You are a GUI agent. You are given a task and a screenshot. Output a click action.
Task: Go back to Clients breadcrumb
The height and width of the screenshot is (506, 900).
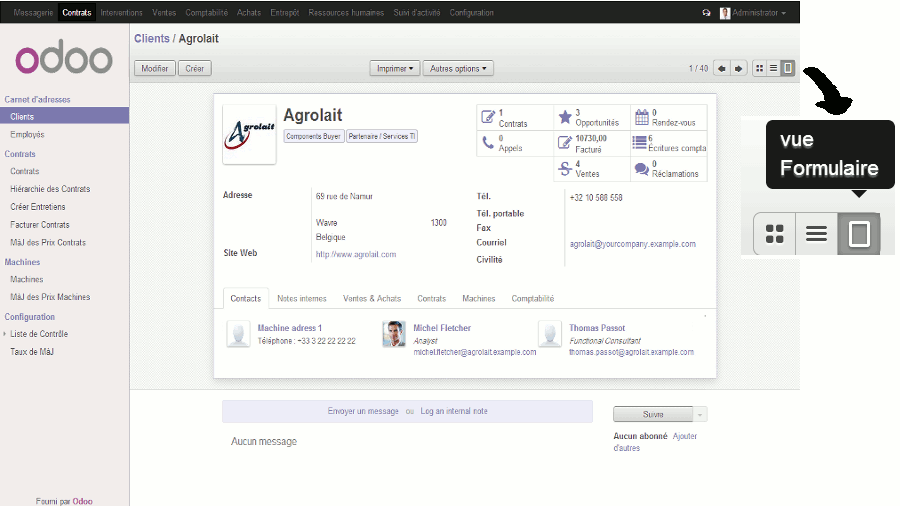(x=152, y=38)
